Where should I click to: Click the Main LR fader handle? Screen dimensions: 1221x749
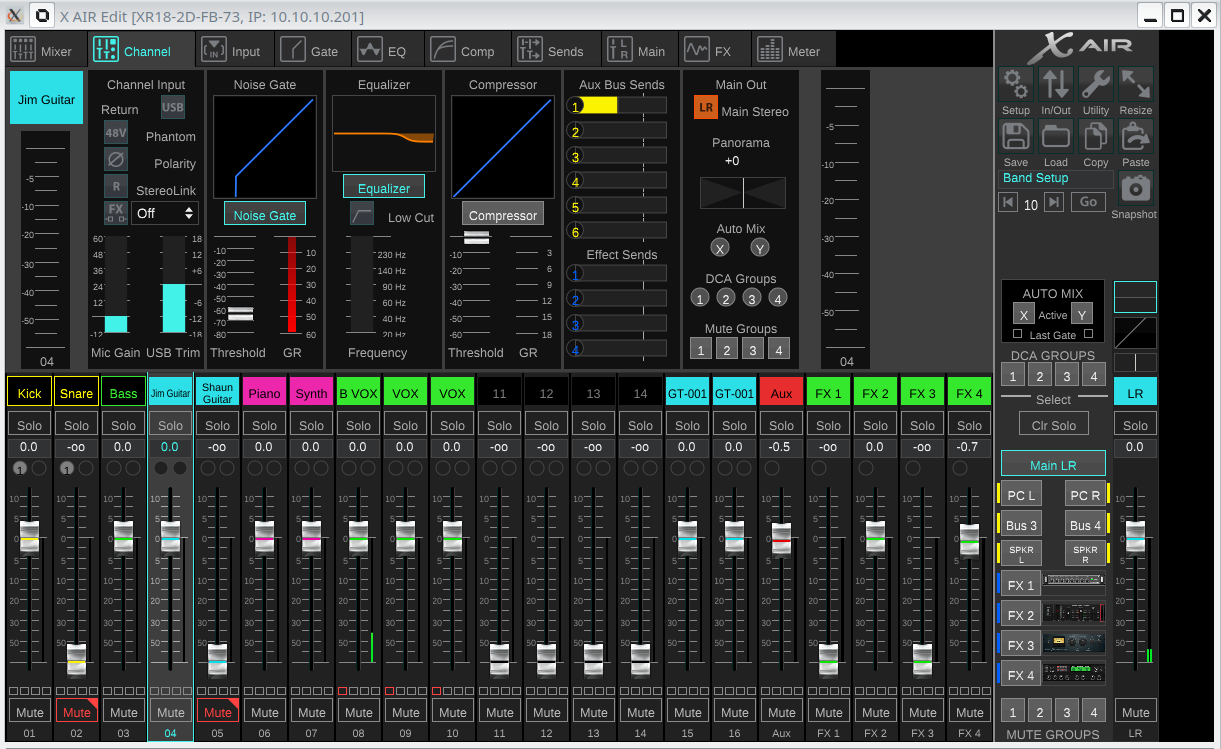[x=1135, y=537]
